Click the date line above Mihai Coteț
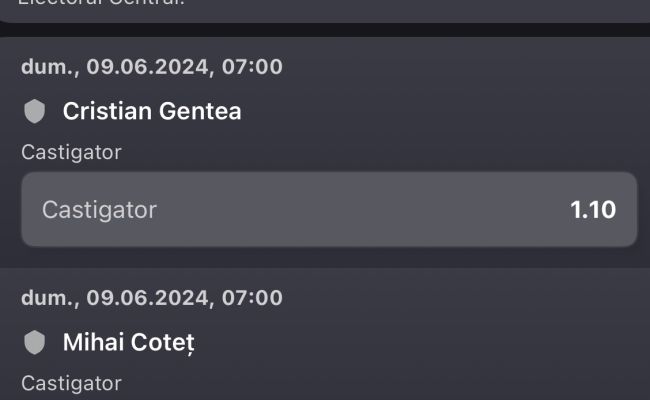 click(x=152, y=298)
